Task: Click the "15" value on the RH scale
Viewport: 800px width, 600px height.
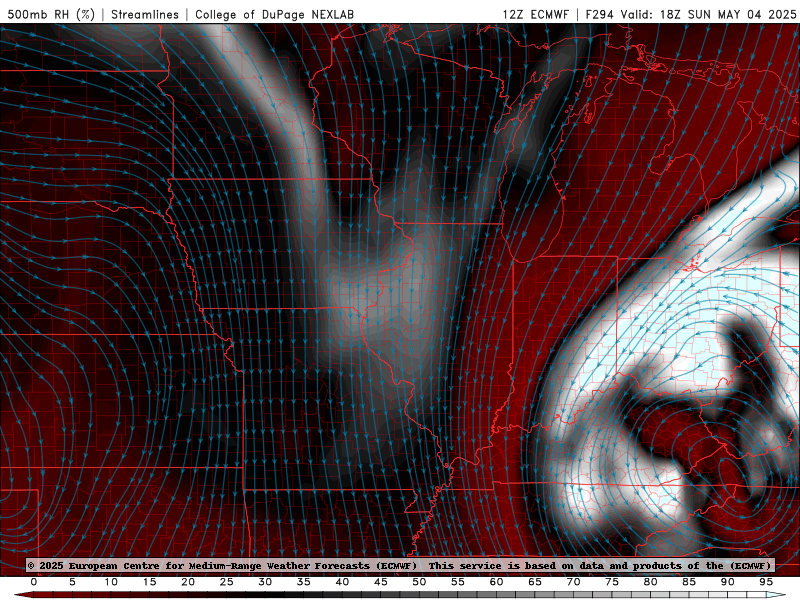Action: tap(149, 582)
